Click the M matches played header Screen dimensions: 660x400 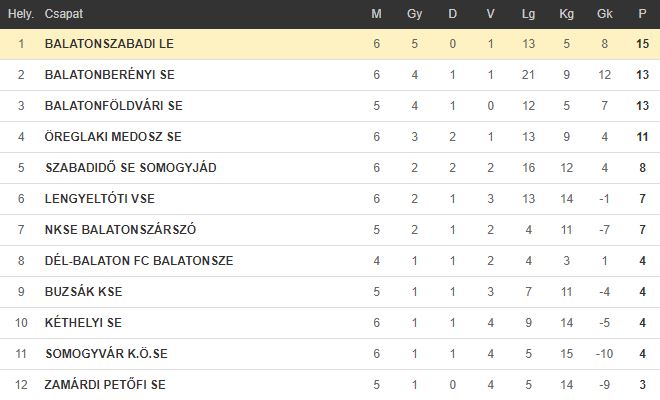pyautogui.click(x=376, y=14)
